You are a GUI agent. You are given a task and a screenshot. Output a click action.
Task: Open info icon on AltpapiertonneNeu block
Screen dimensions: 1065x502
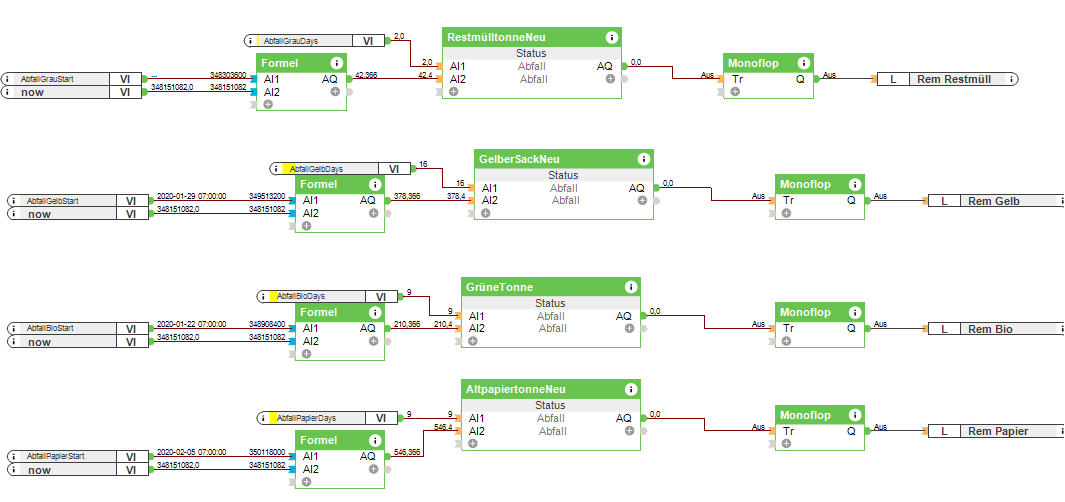click(x=630, y=389)
